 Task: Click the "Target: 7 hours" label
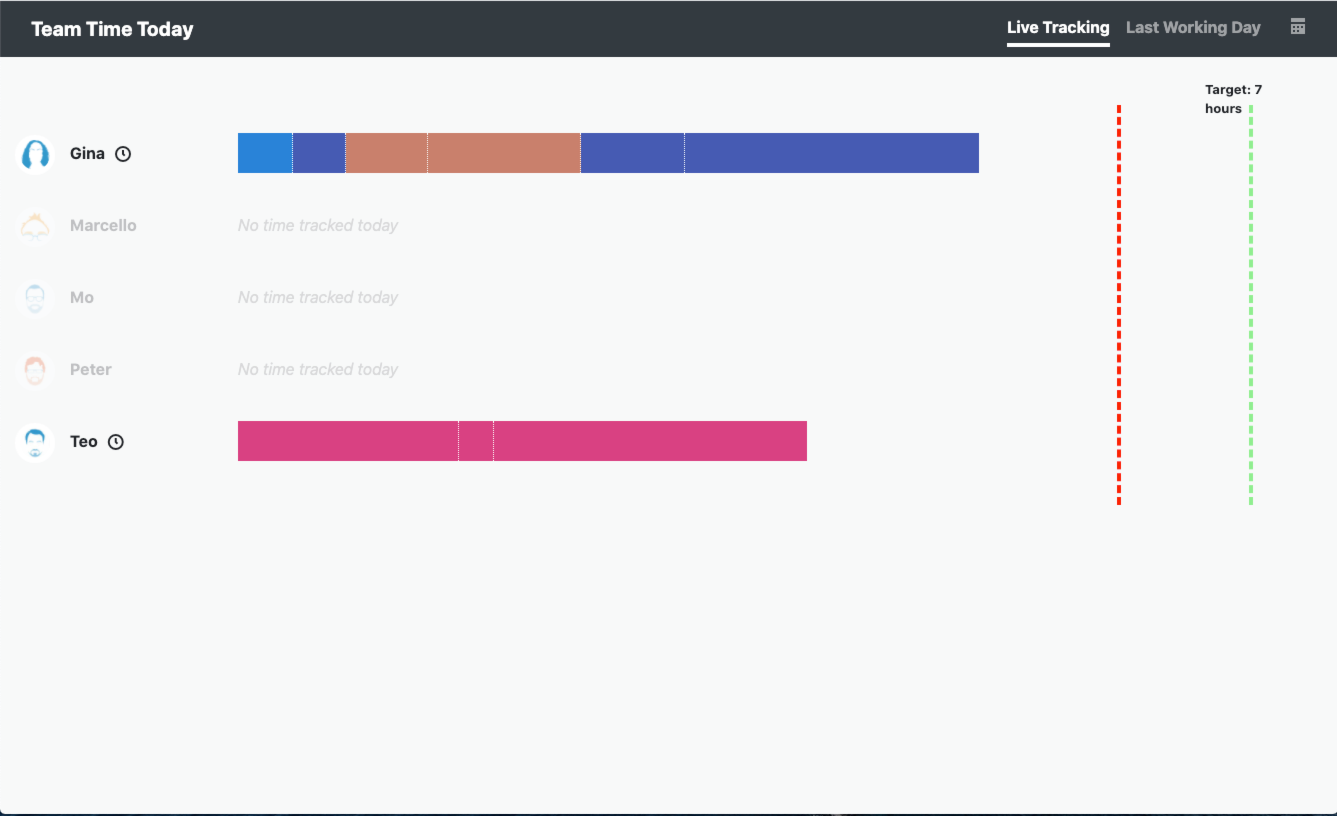[1233, 99]
